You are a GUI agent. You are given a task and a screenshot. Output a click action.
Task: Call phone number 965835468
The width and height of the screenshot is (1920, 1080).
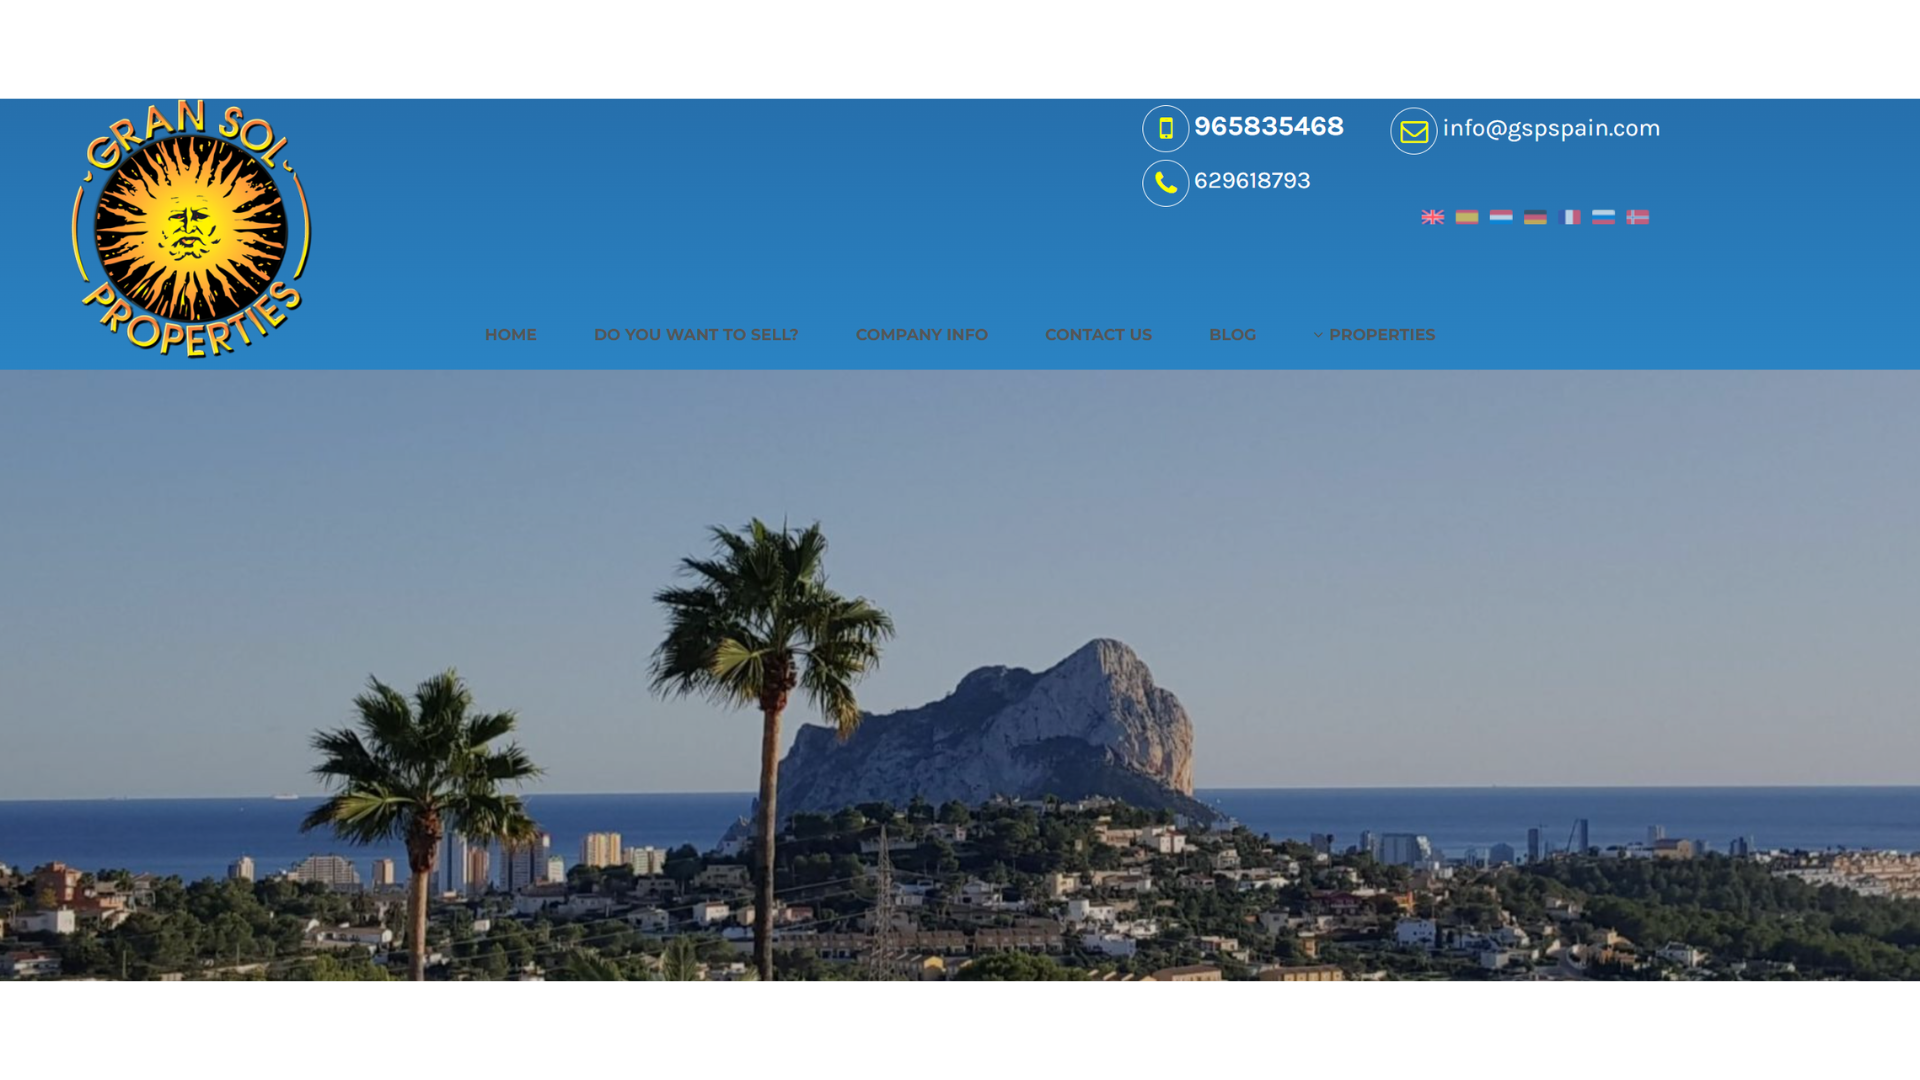(1268, 127)
